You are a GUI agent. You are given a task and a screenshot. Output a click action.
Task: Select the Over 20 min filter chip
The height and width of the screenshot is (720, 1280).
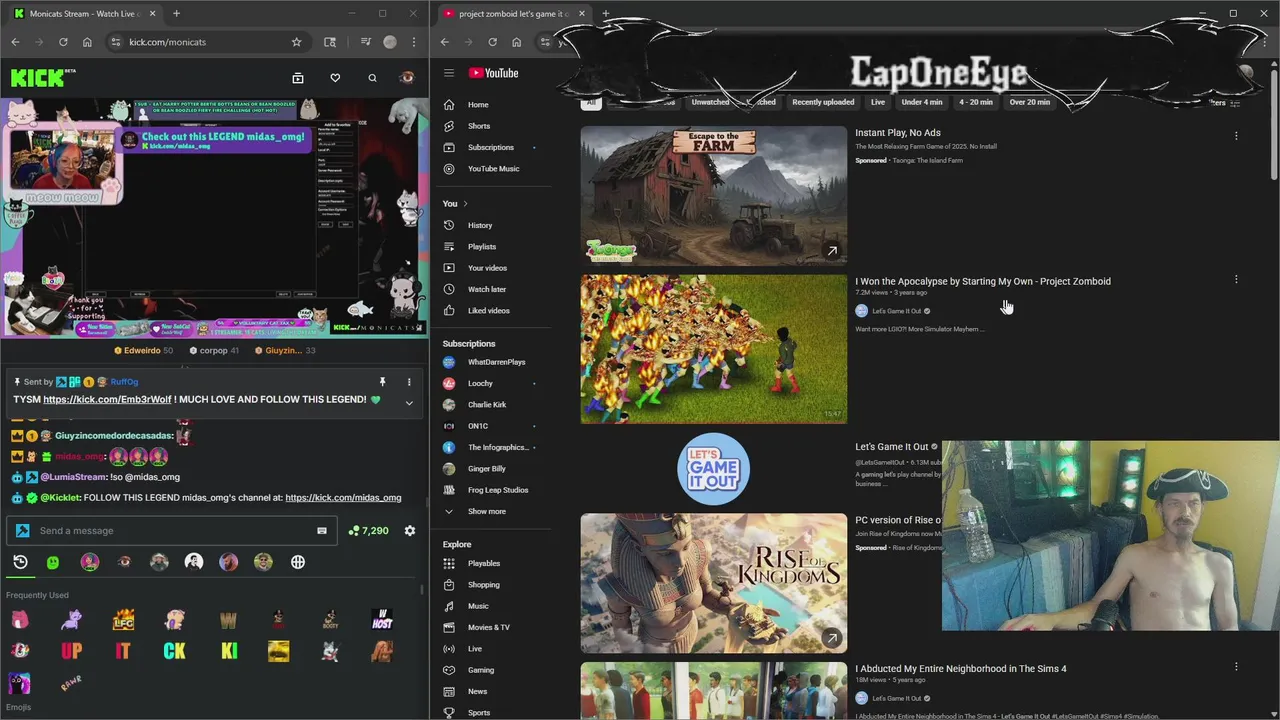tap(1029, 102)
